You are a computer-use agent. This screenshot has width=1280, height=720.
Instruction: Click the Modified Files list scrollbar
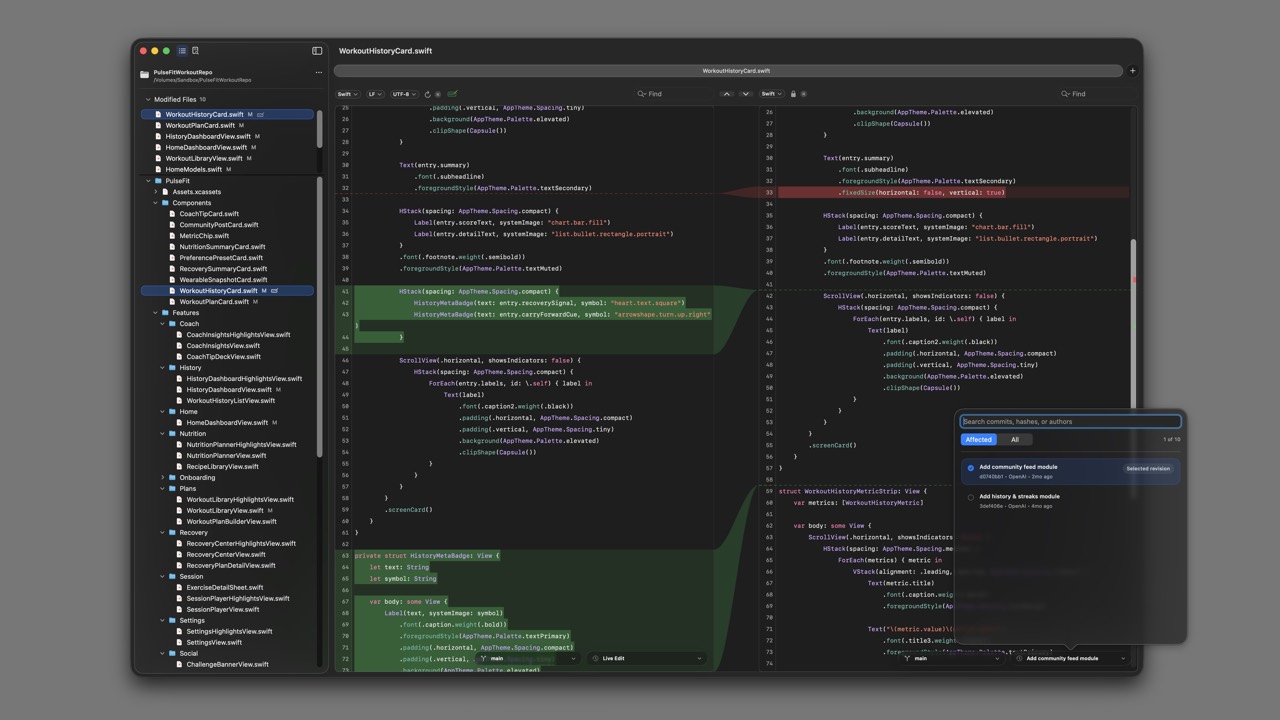coord(320,131)
